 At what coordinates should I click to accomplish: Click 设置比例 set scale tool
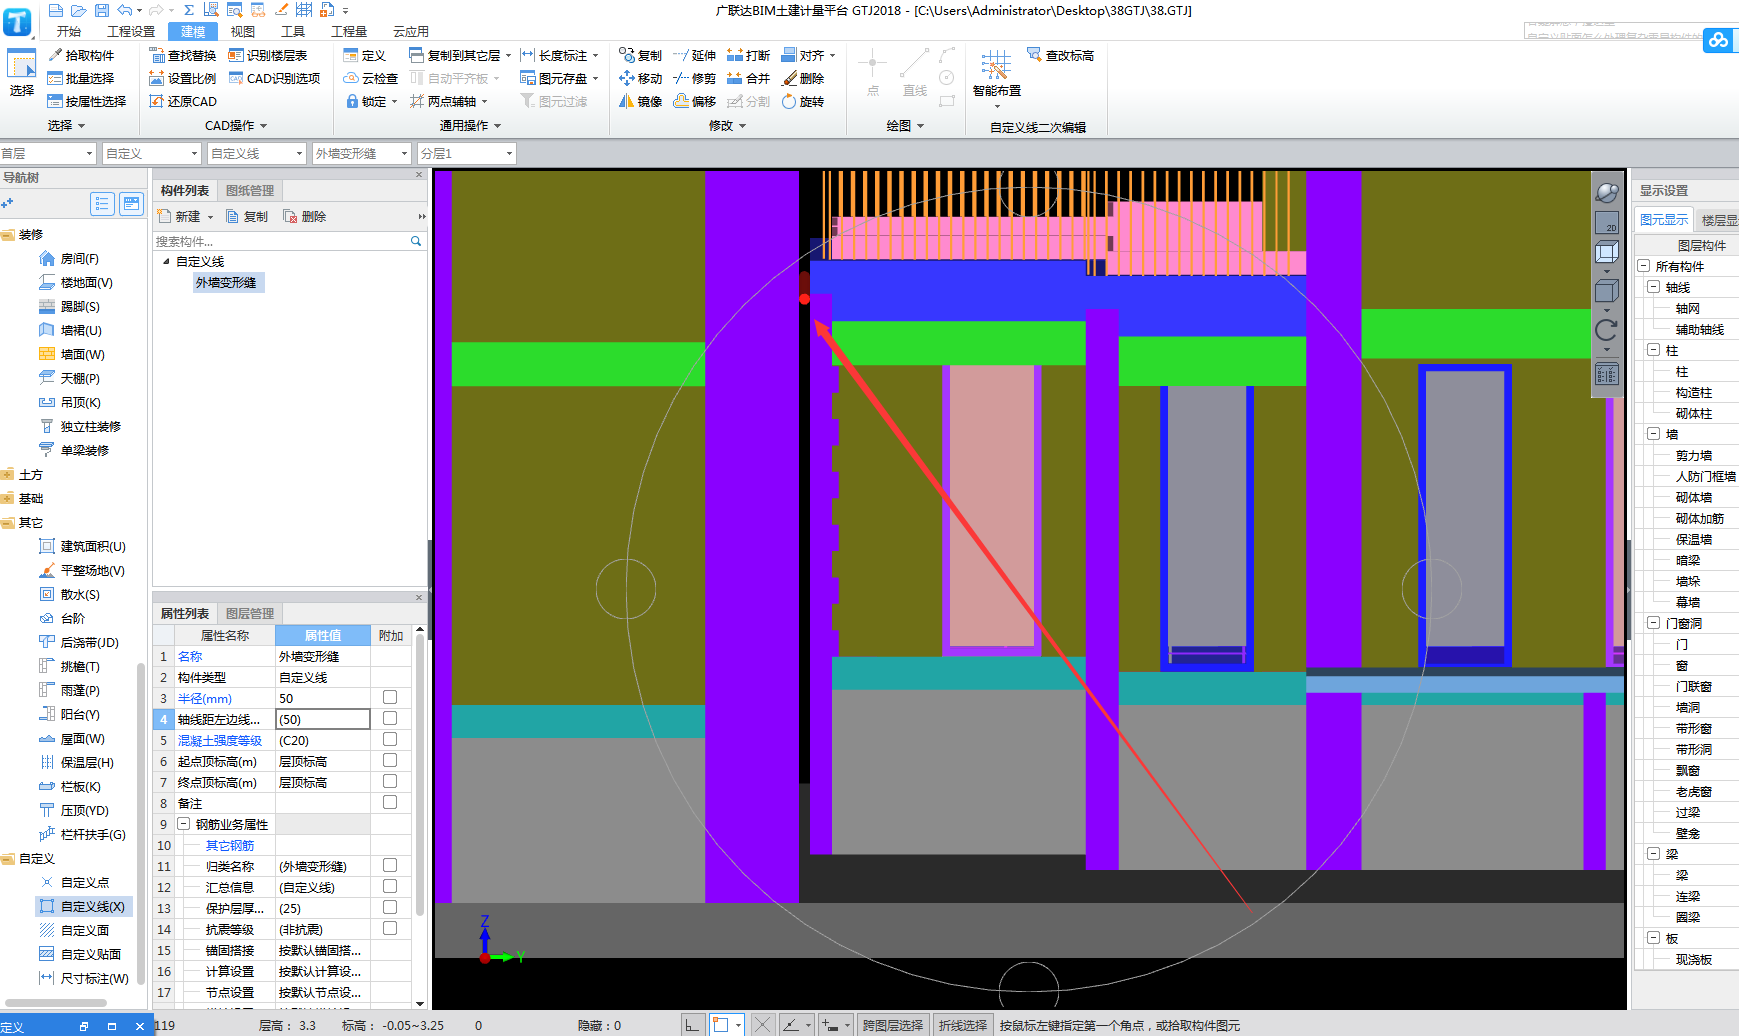coord(183,78)
